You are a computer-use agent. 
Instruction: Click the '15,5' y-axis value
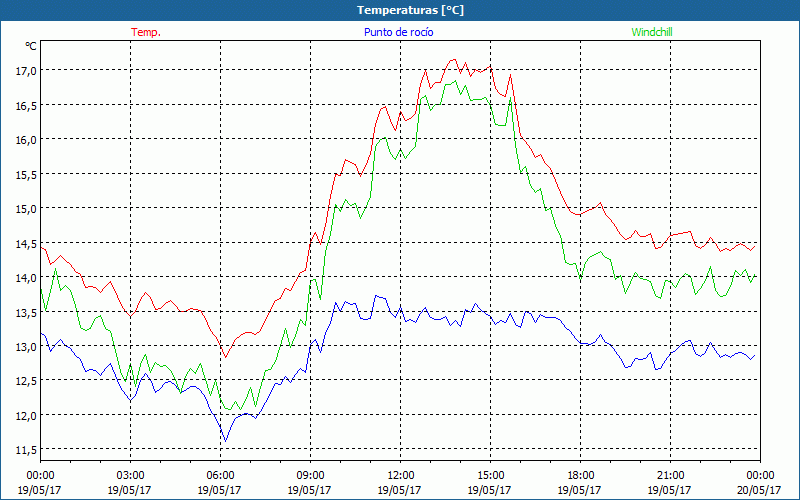click(26, 174)
